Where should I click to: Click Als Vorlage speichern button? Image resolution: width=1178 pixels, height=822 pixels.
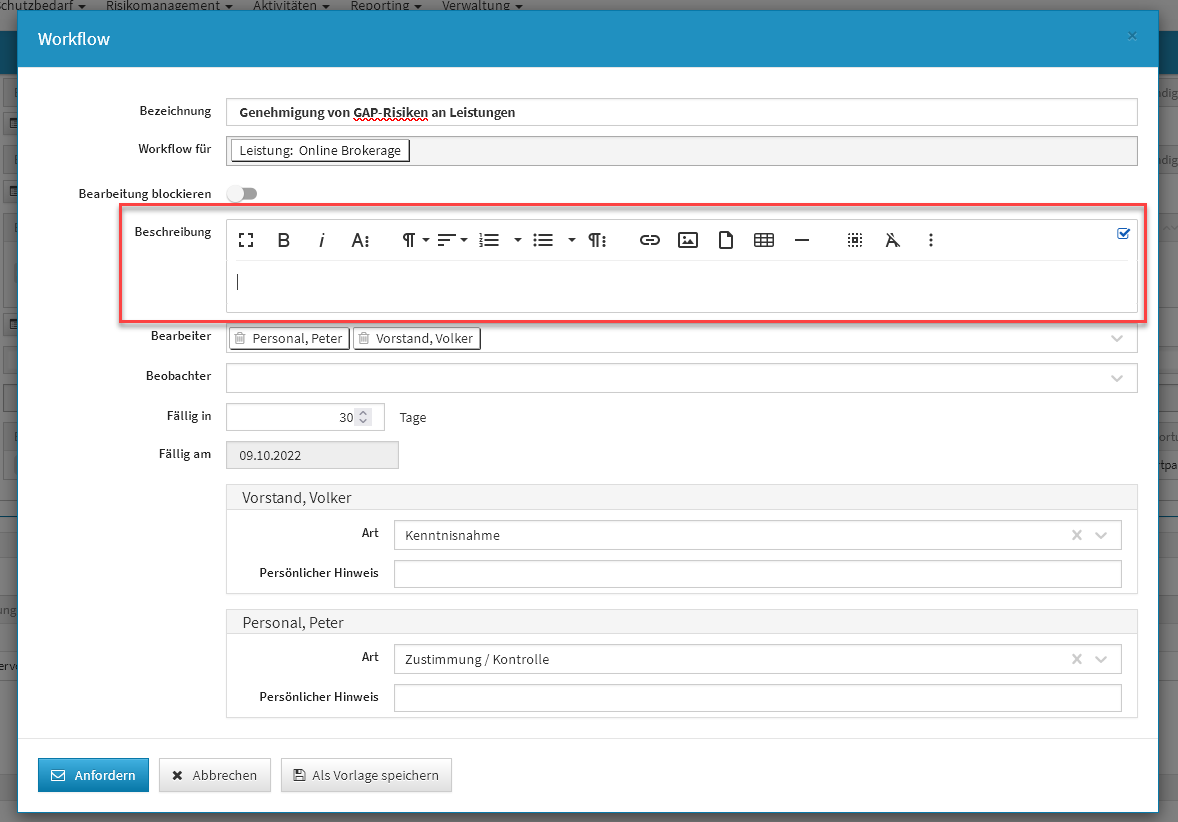[x=366, y=775]
